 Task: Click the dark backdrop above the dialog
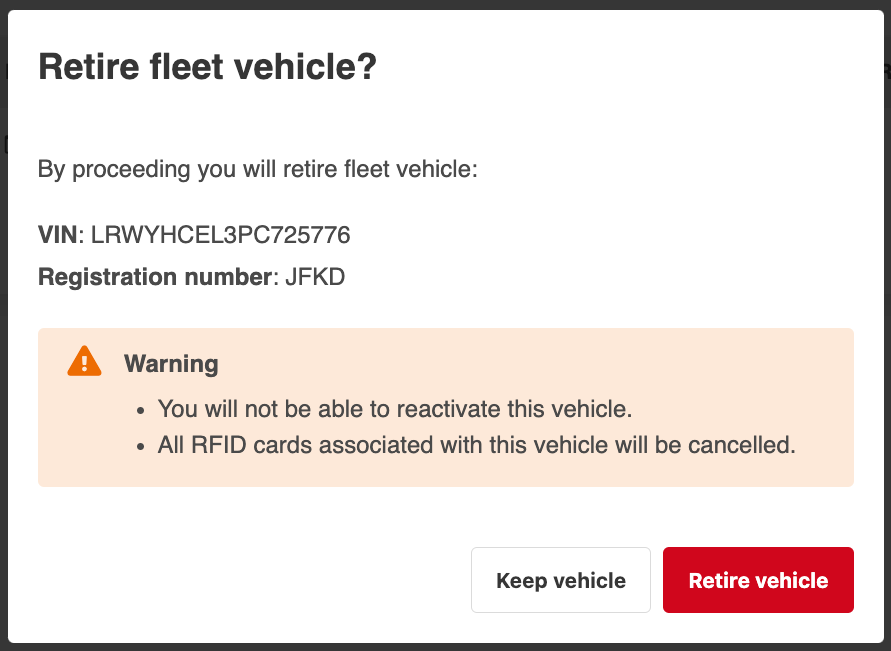click(x=445, y=4)
